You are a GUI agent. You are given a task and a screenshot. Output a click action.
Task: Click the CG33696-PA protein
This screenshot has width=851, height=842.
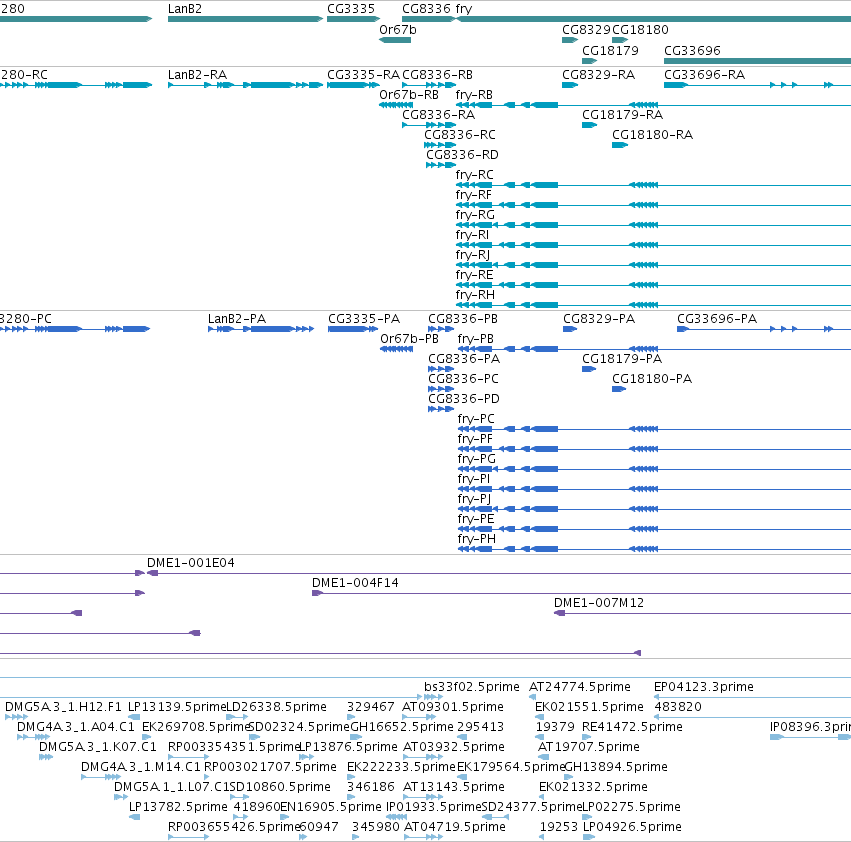coord(764,329)
